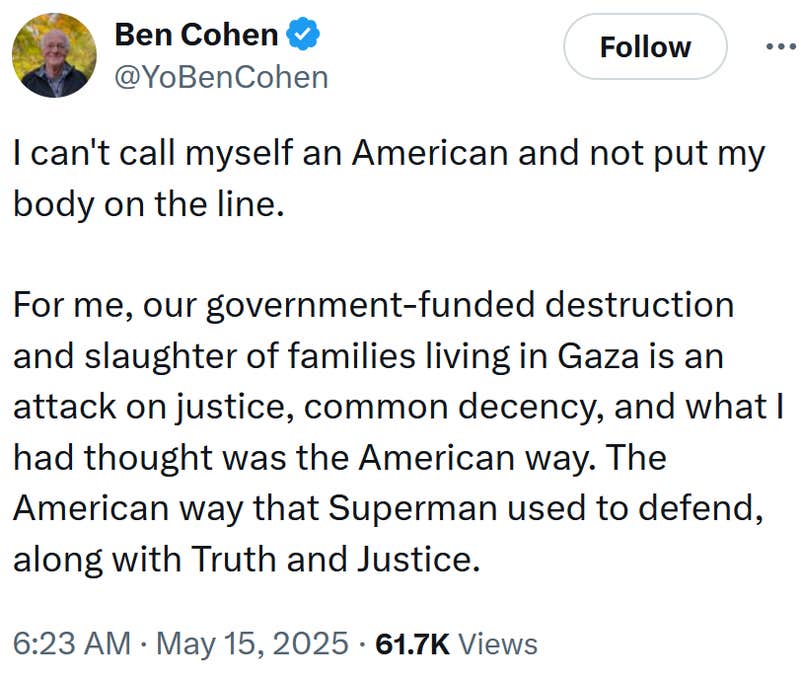Viewport: 800px width, 681px height.
Task: Click the Views label beside the count
Action: point(498,643)
